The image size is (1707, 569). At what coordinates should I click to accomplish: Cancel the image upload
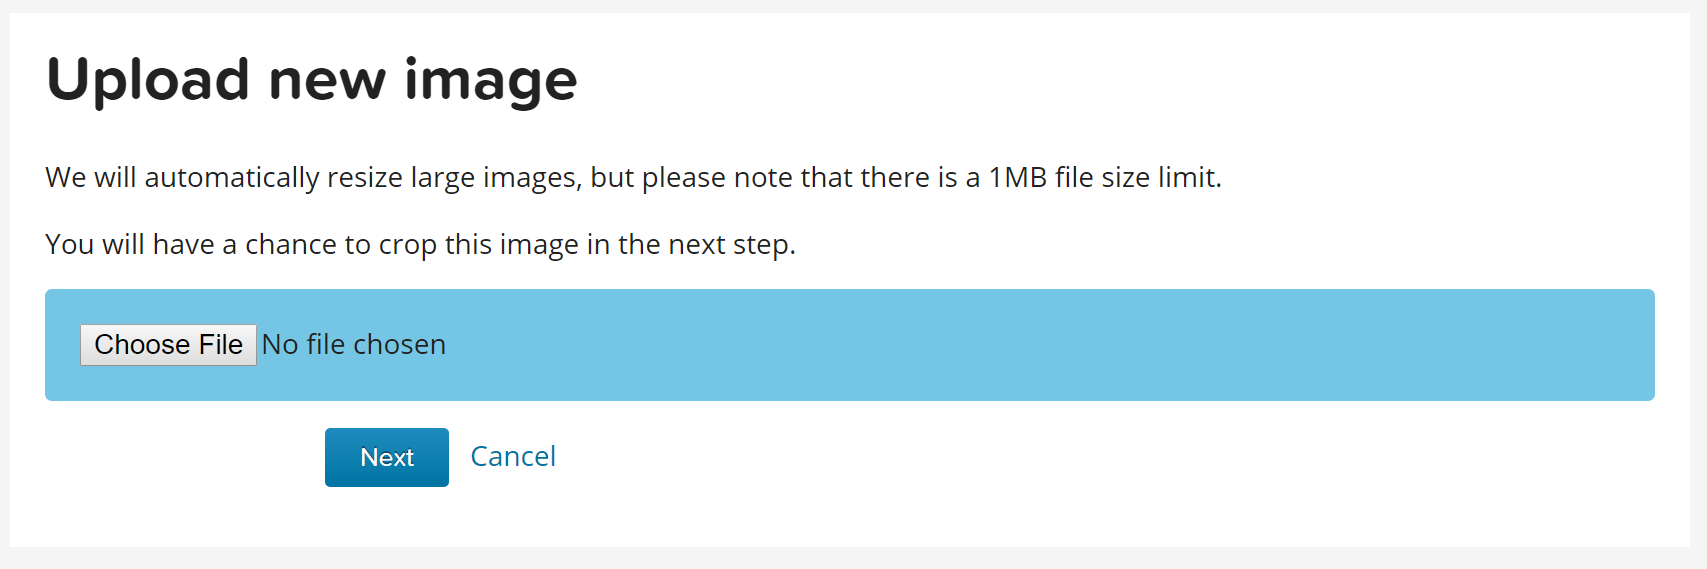click(x=513, y=457)
